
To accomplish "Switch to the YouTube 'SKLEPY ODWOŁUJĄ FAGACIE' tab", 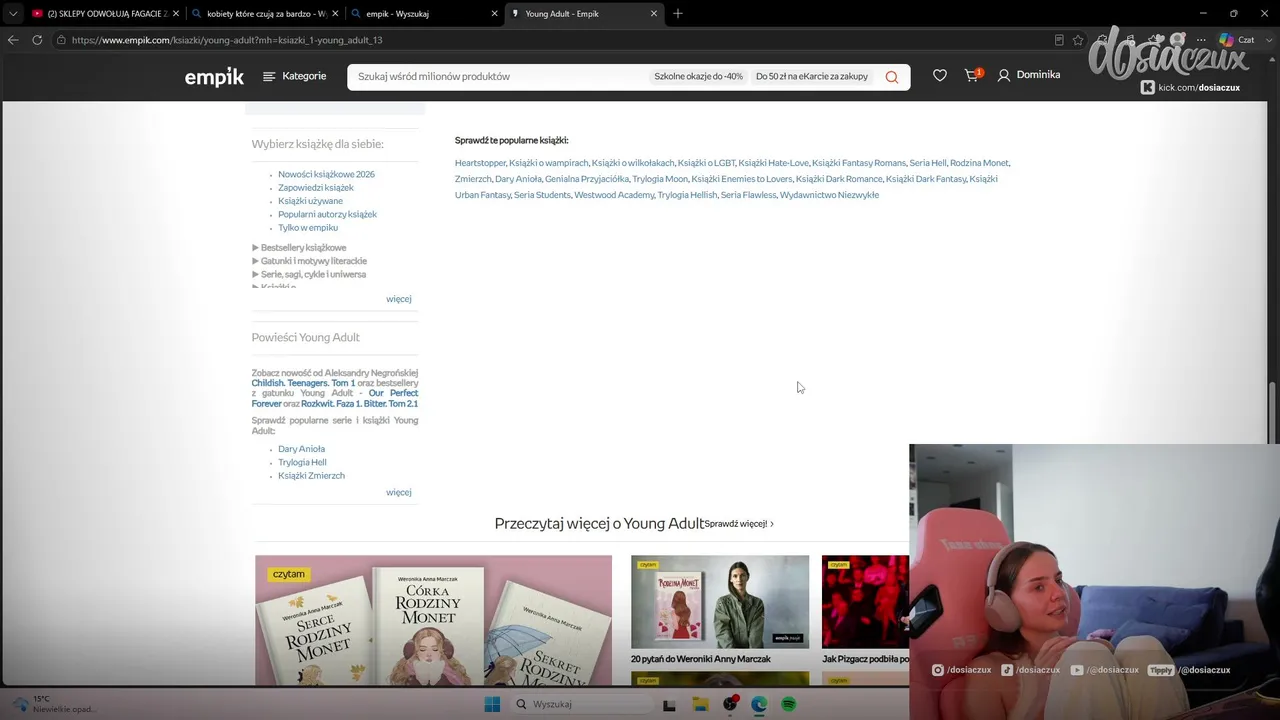I will point(105,14).
